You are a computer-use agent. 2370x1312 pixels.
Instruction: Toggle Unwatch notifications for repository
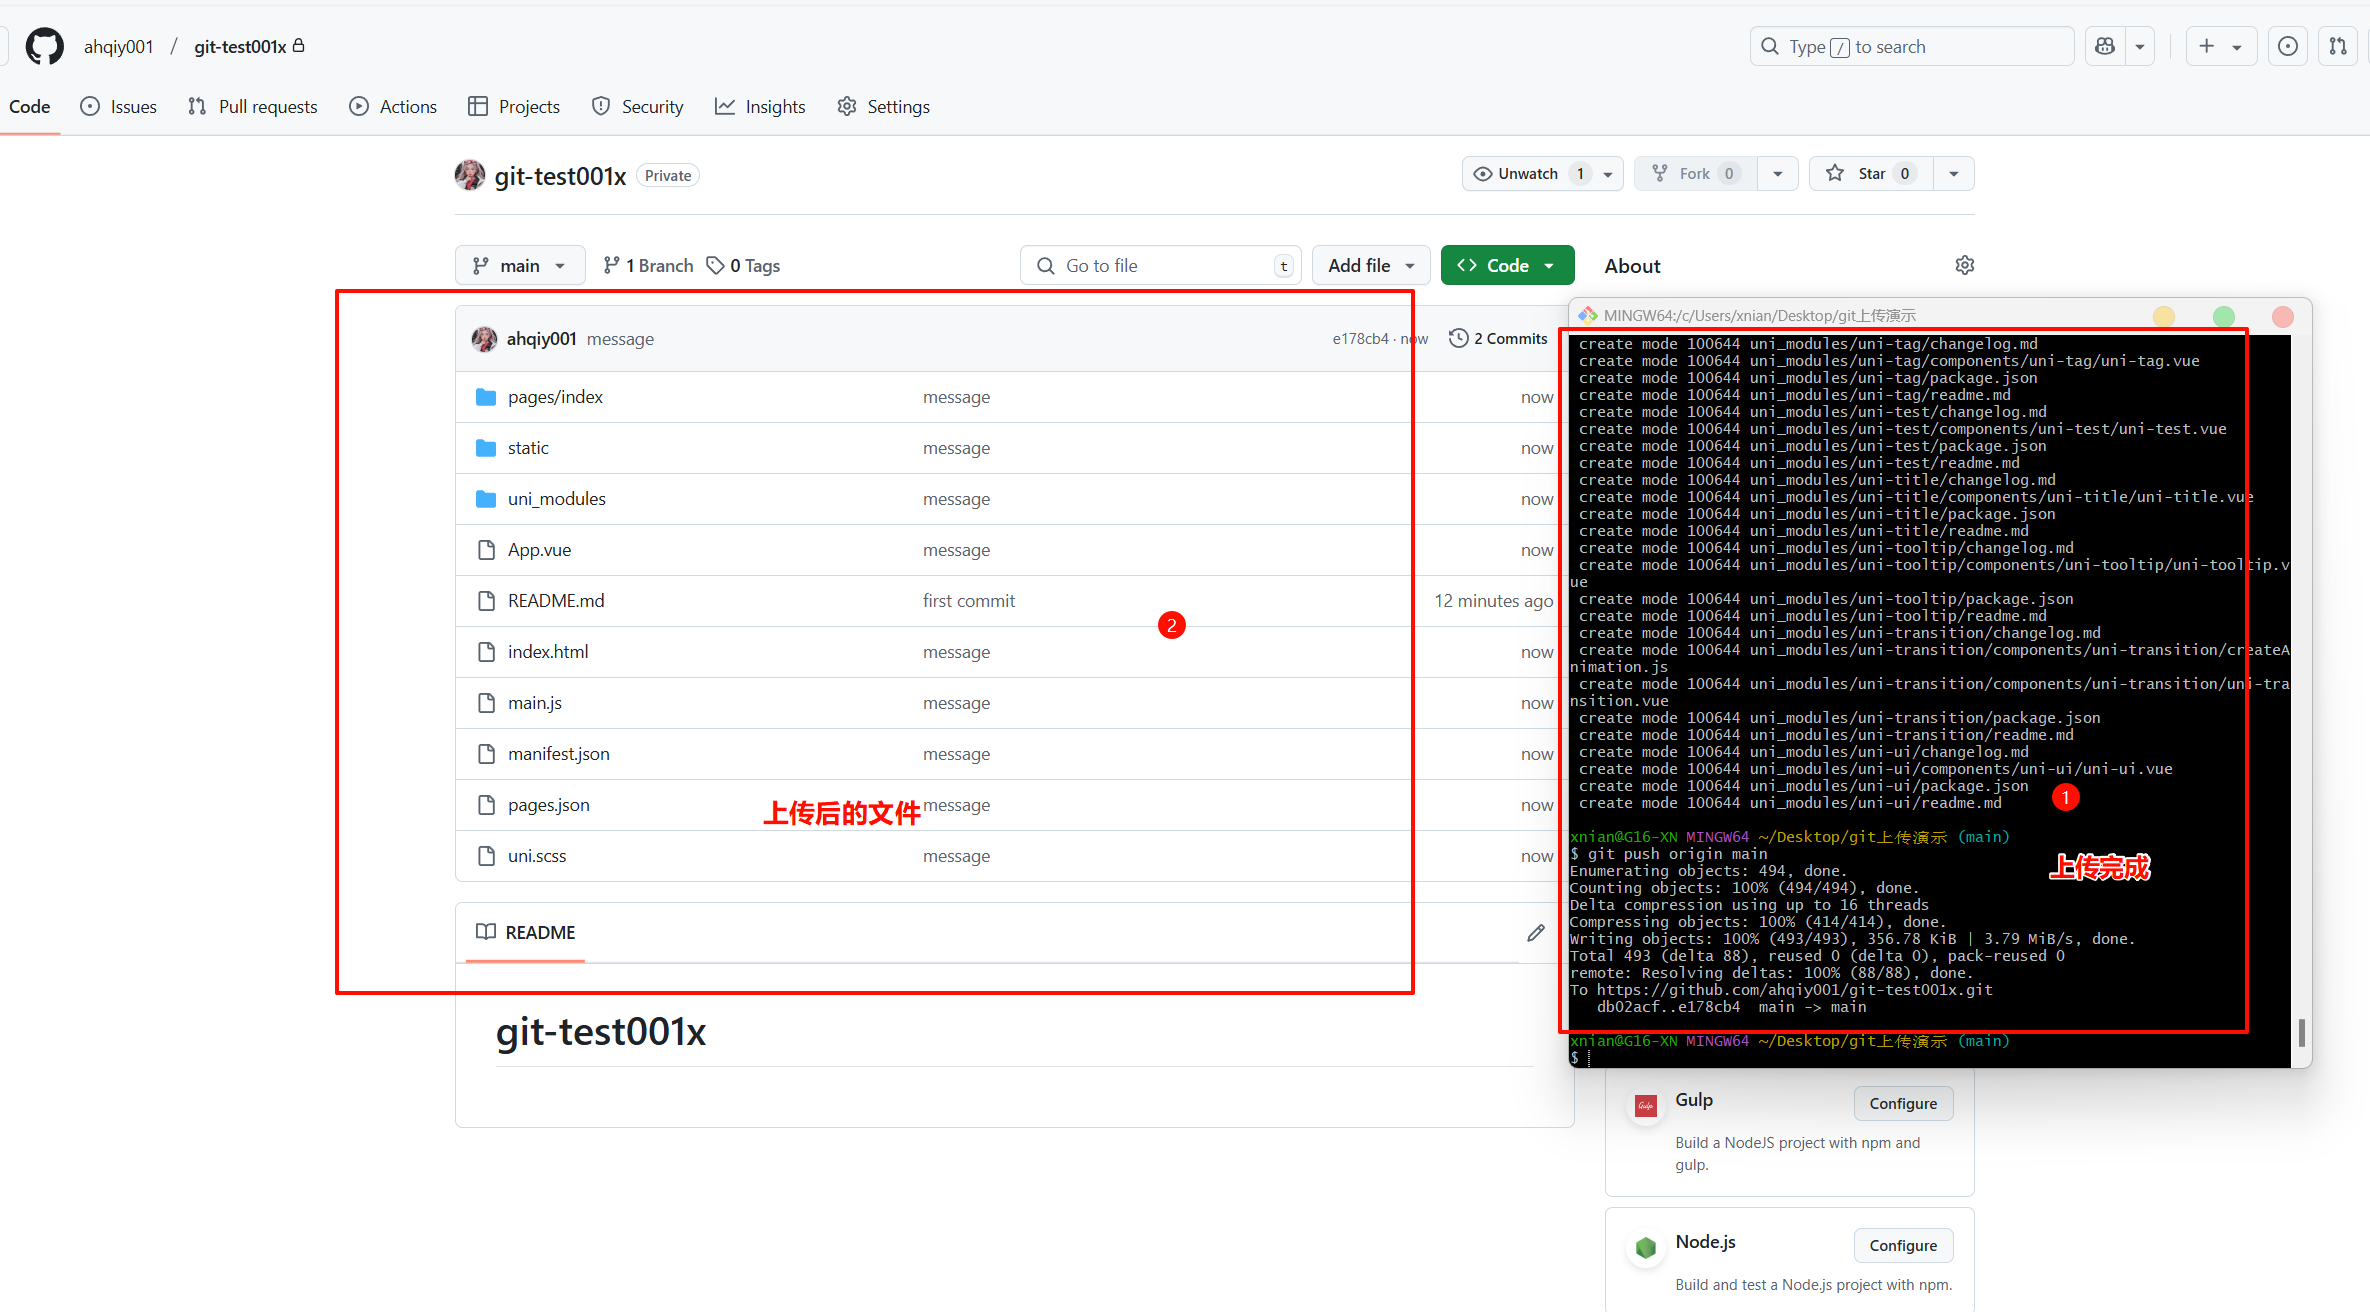pos(1528,174)
